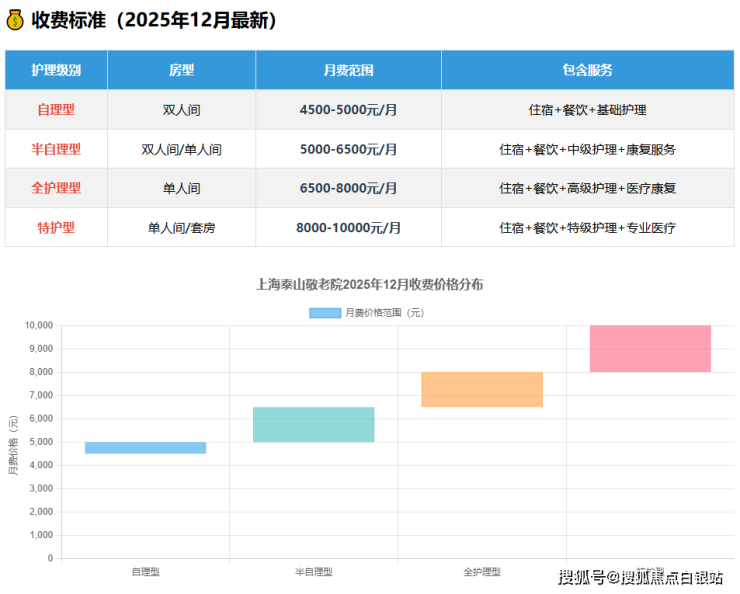Image resolution: width=740 pixels, height=594 pixels.
Task: Select the 护理级别 table column header
Action: tap(56, 71)
